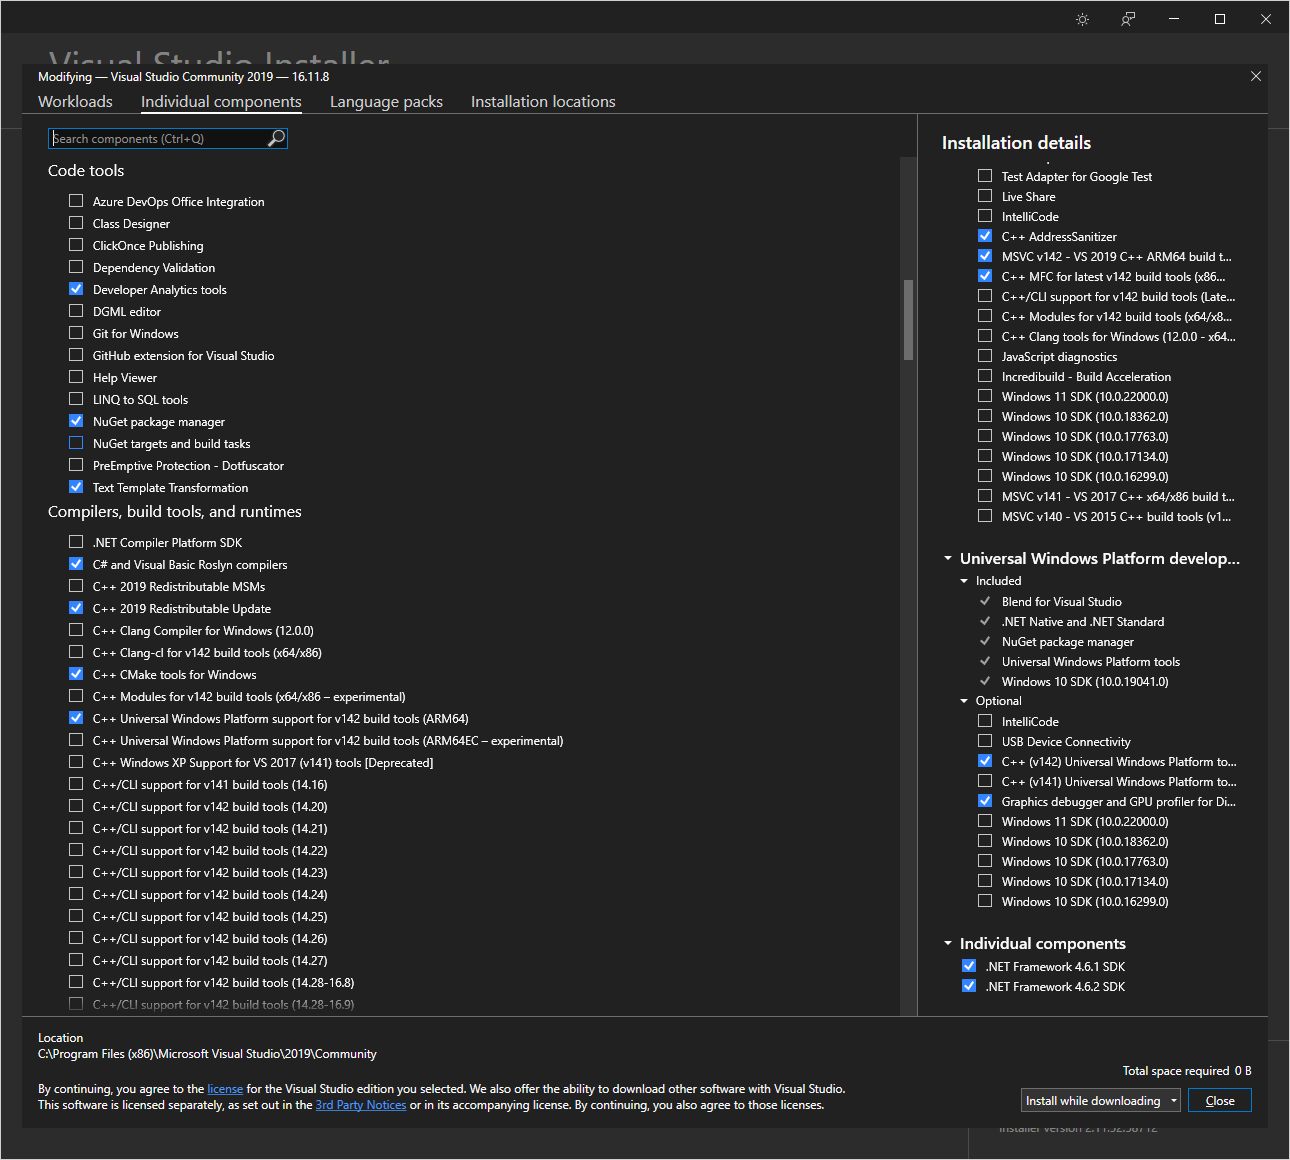Click the Close button
This screenshot has height=1160, width=1290.
pyautogui.click(x=1220, y=1101)
